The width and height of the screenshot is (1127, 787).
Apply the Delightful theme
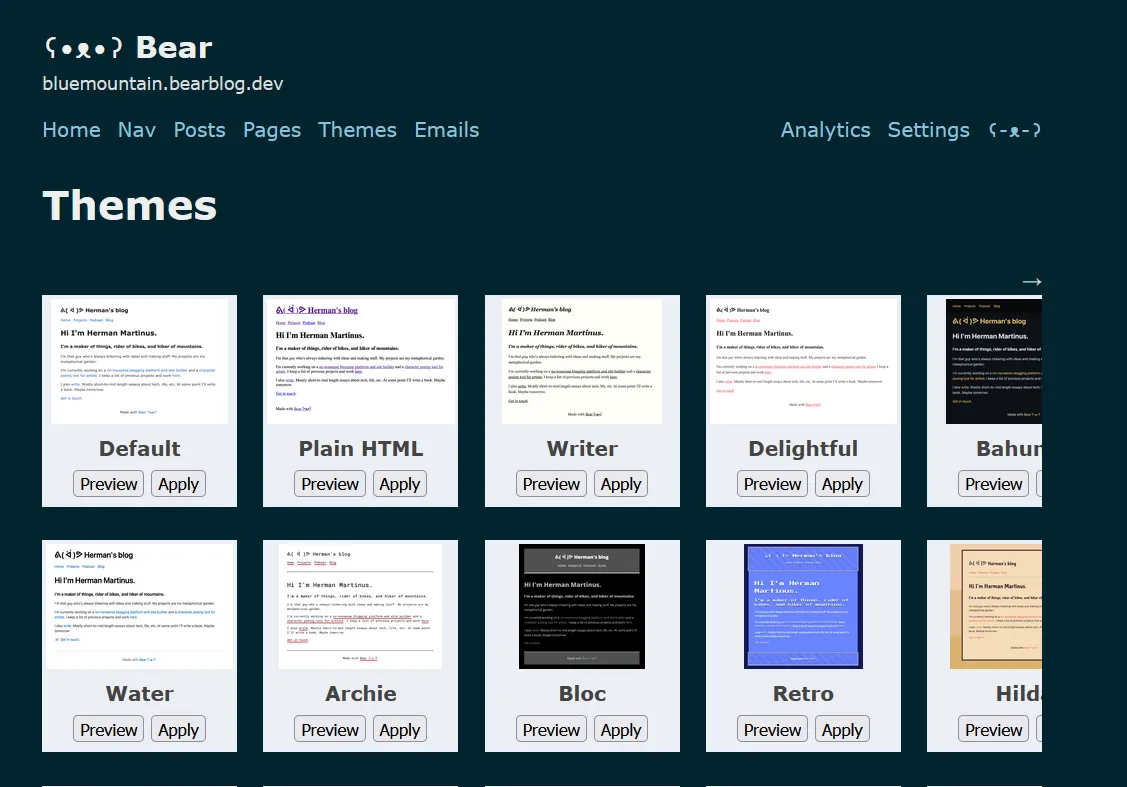tap(842, 484)
